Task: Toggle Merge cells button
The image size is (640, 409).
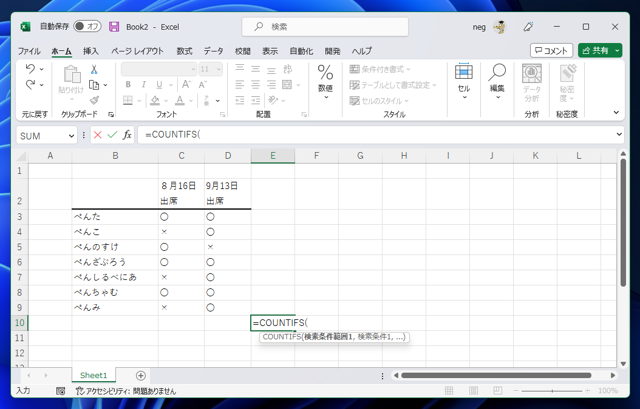Action: (287, 84)
